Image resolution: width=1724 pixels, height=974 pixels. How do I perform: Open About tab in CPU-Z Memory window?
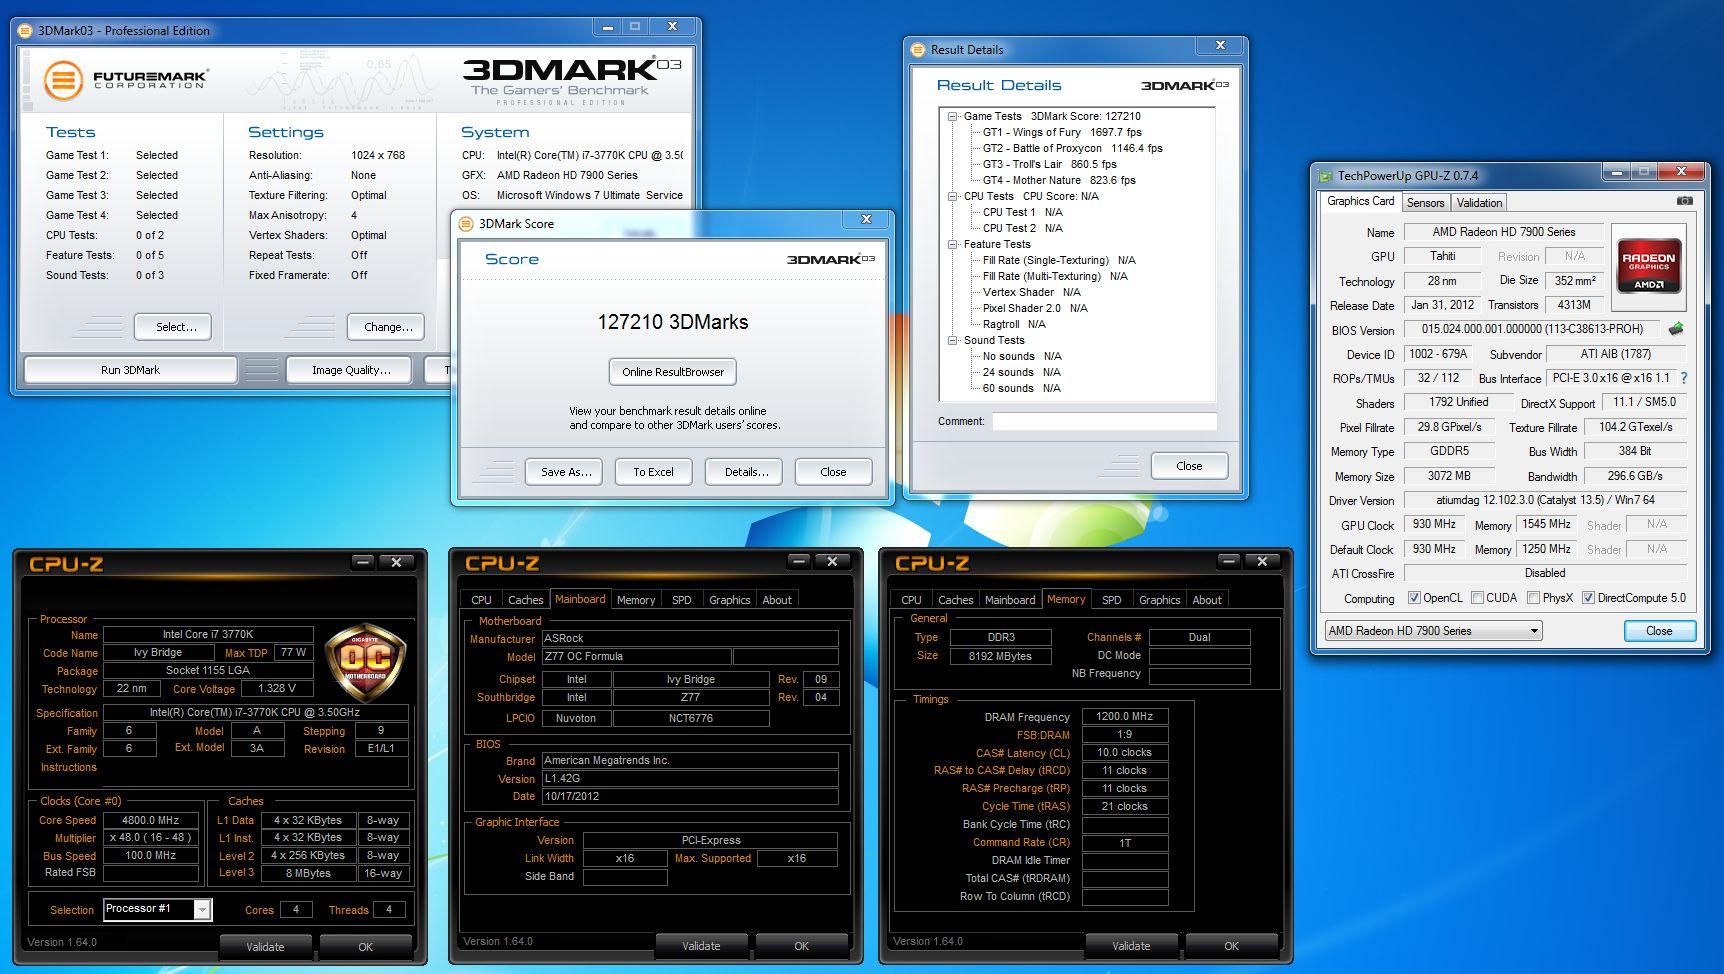[x=1207, y=600]
